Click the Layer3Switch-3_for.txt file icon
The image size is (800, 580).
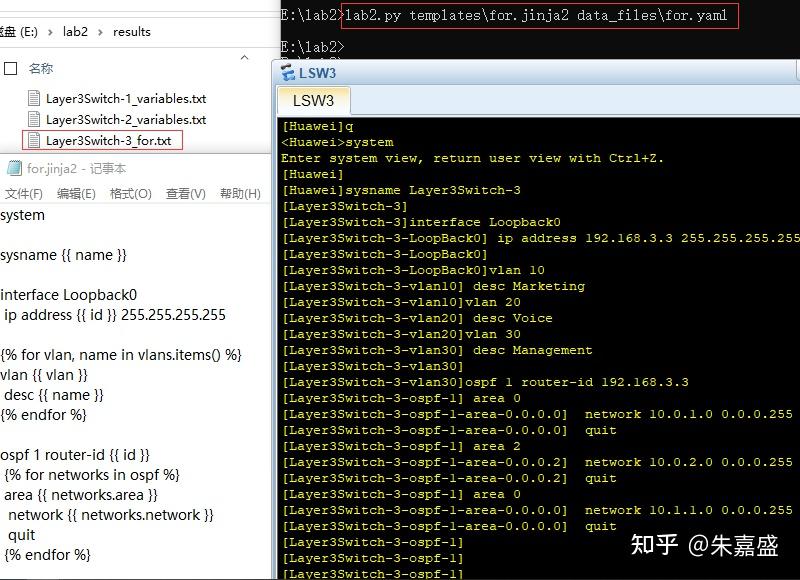[x=34, y=140]
